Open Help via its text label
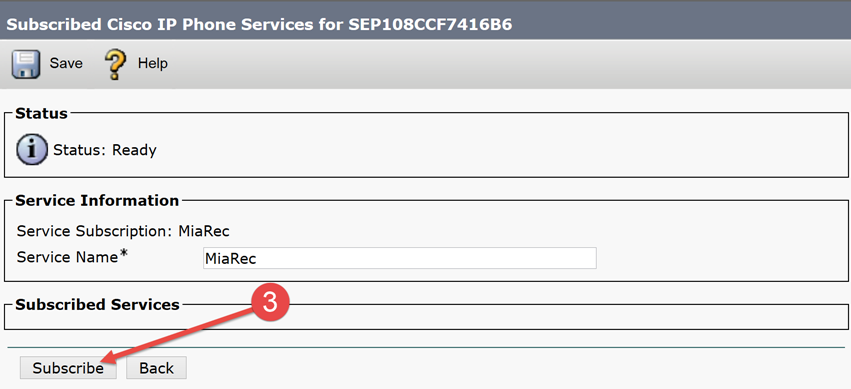The width and height of the screenshot is (851, 389). [x=153, y=63]
